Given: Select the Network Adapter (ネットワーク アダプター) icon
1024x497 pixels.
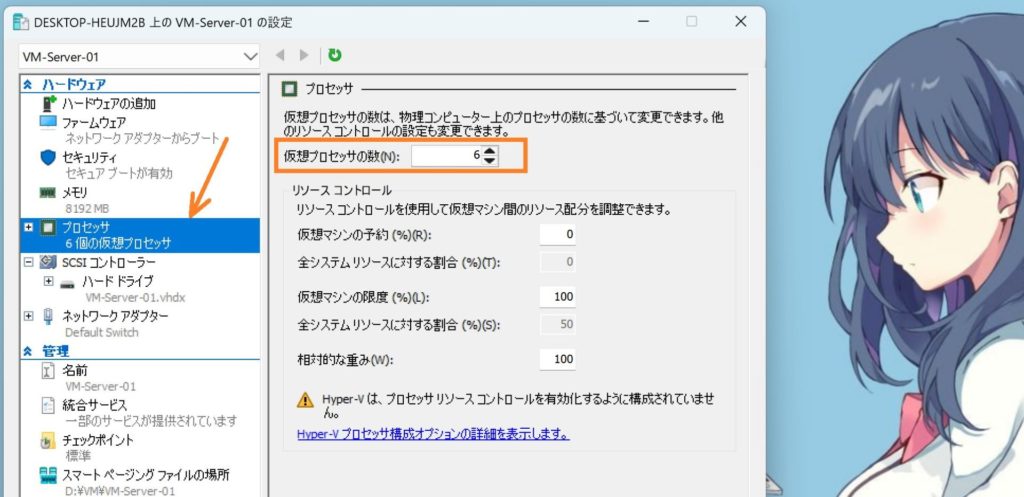Looking at the screenshot, I should (x=48, y=316).
